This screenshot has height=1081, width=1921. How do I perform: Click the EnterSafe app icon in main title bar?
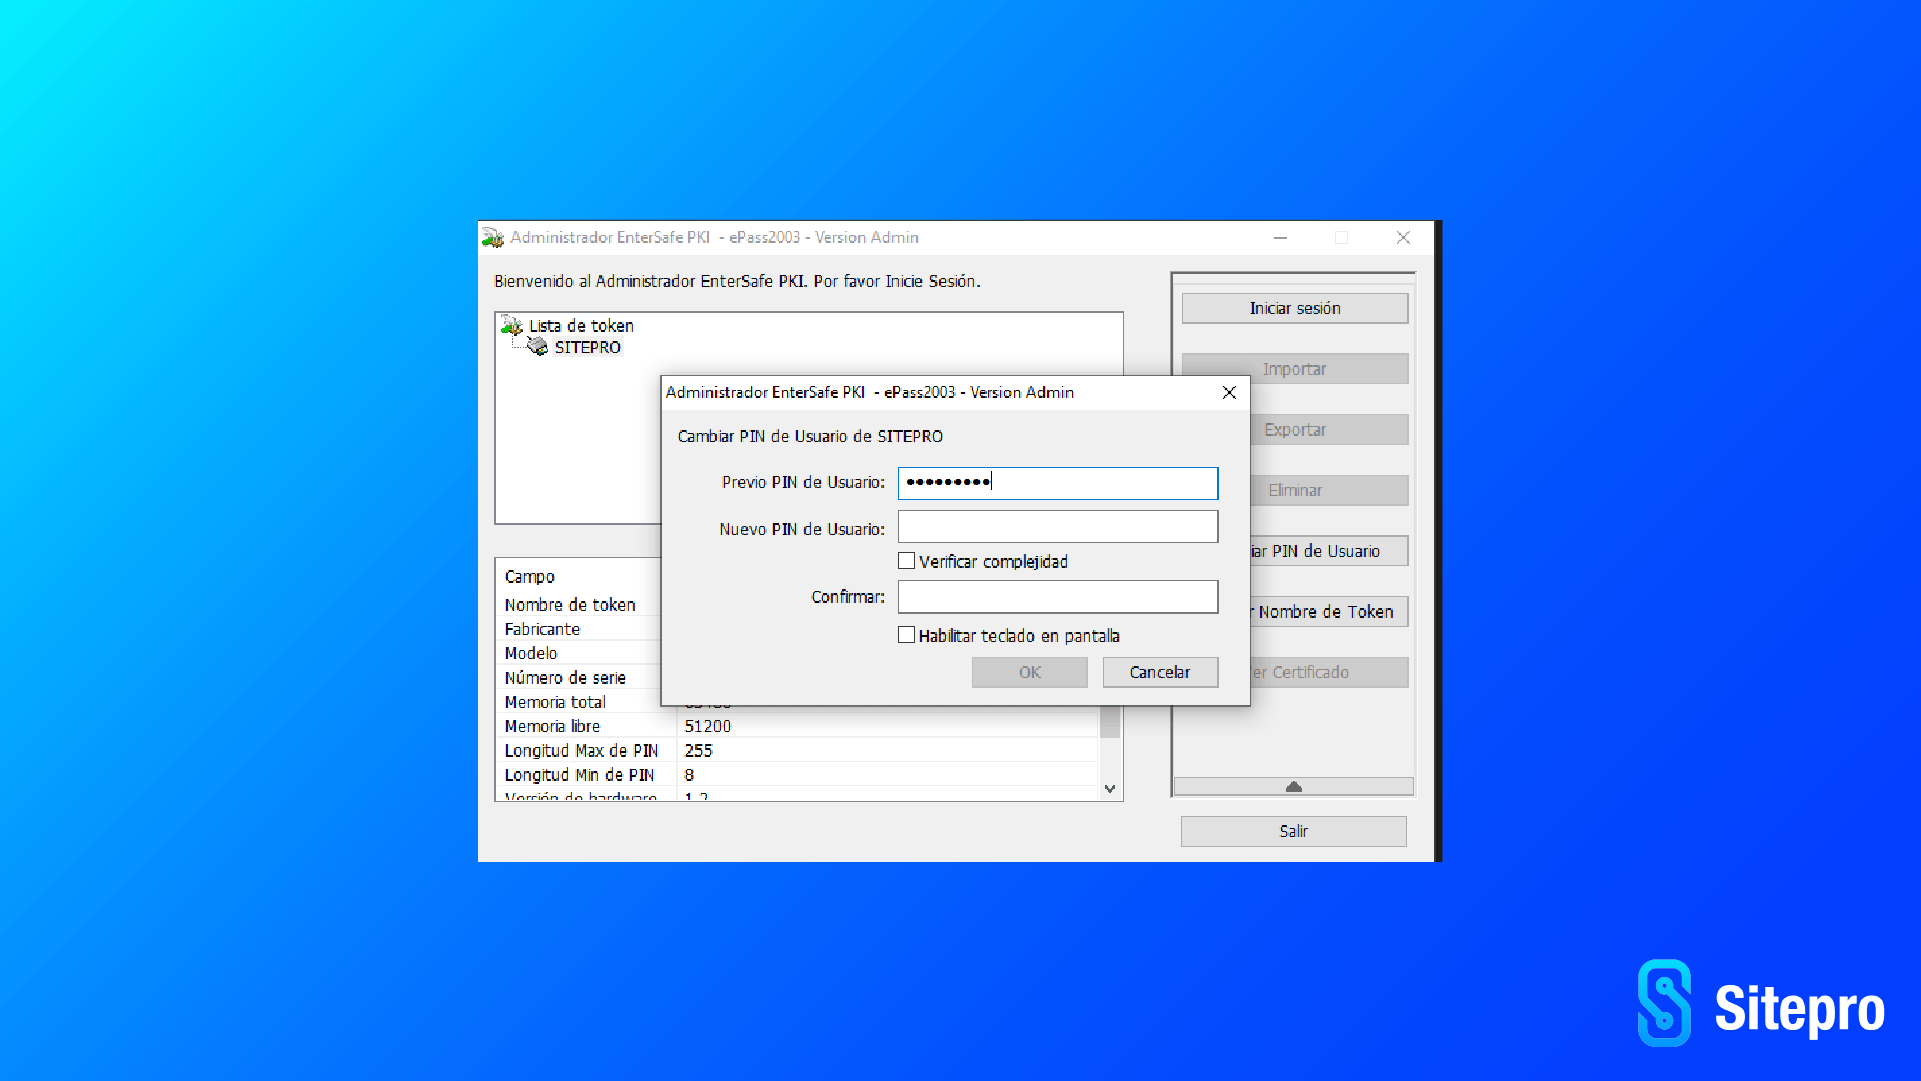(493, 238)
